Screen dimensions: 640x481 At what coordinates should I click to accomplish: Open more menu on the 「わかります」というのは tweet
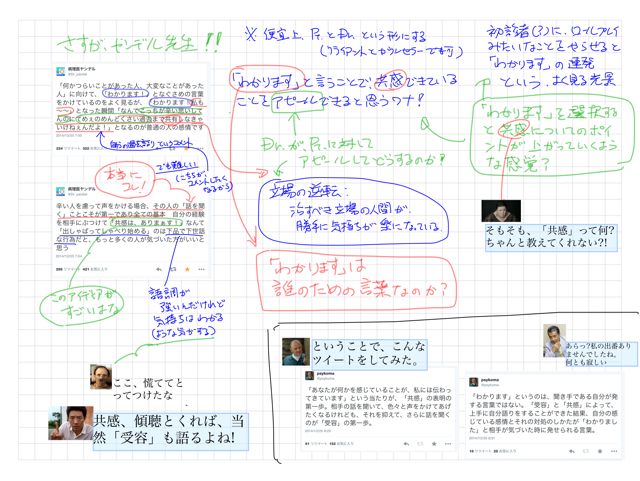tap(614, 451)
